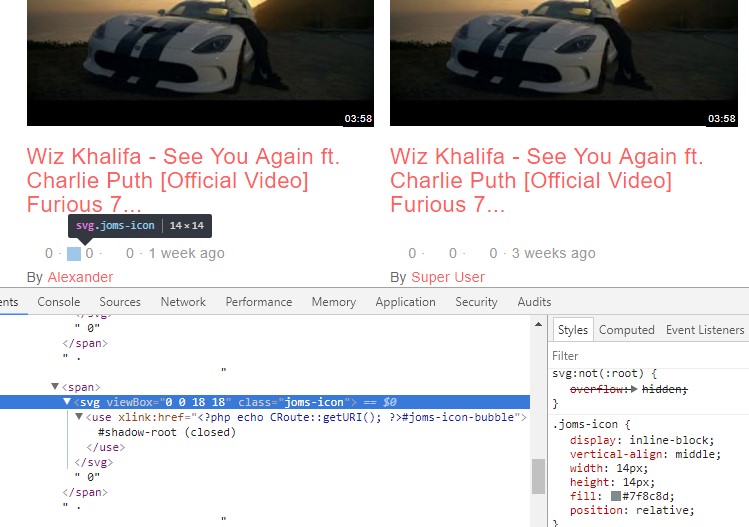Click the right video thumbnail

564,63
